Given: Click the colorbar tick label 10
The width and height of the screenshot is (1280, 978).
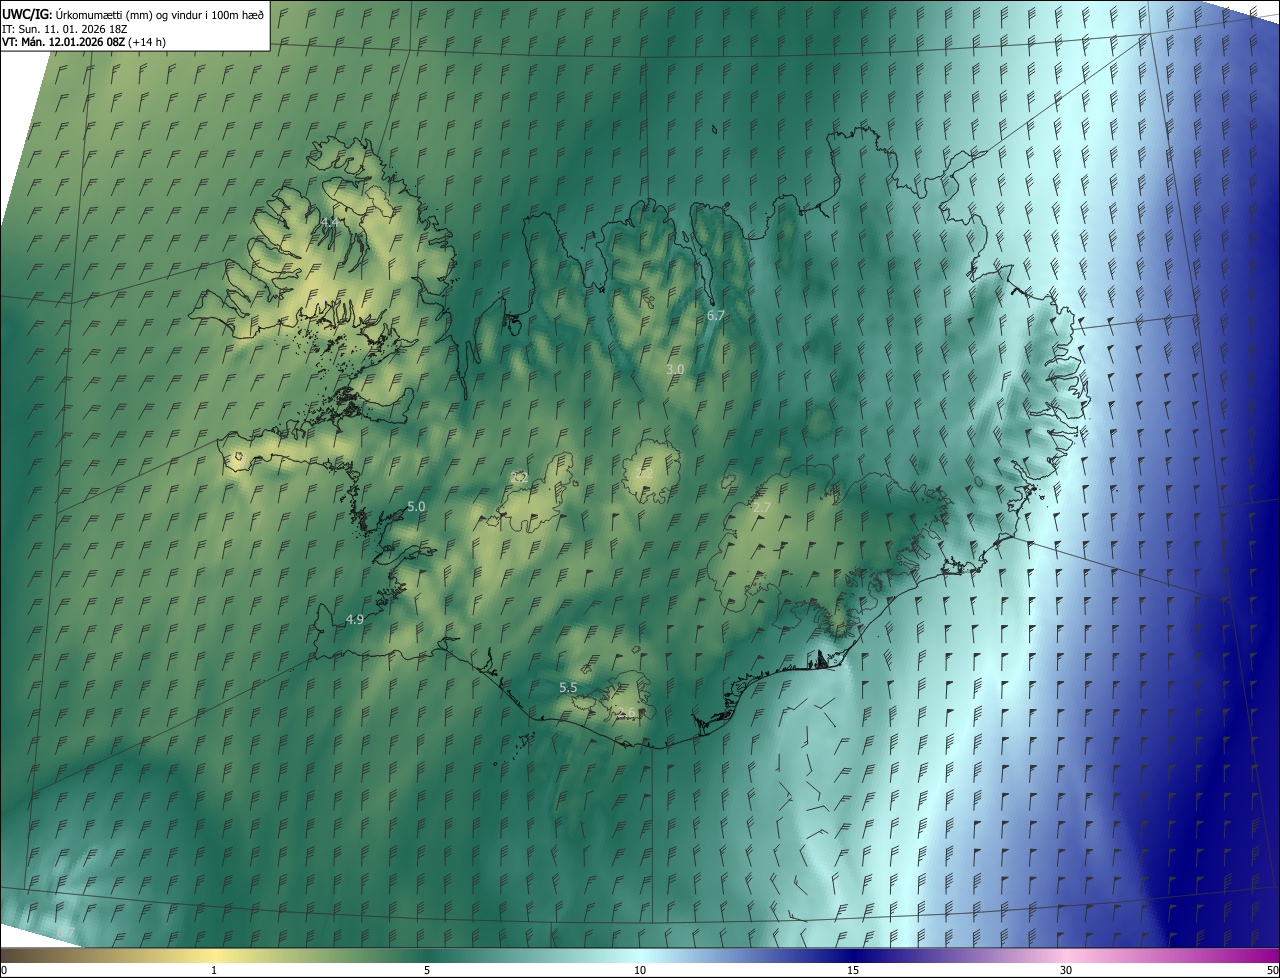Looking at the screenshot, I should pyautogui.click(x=640, y=971).
